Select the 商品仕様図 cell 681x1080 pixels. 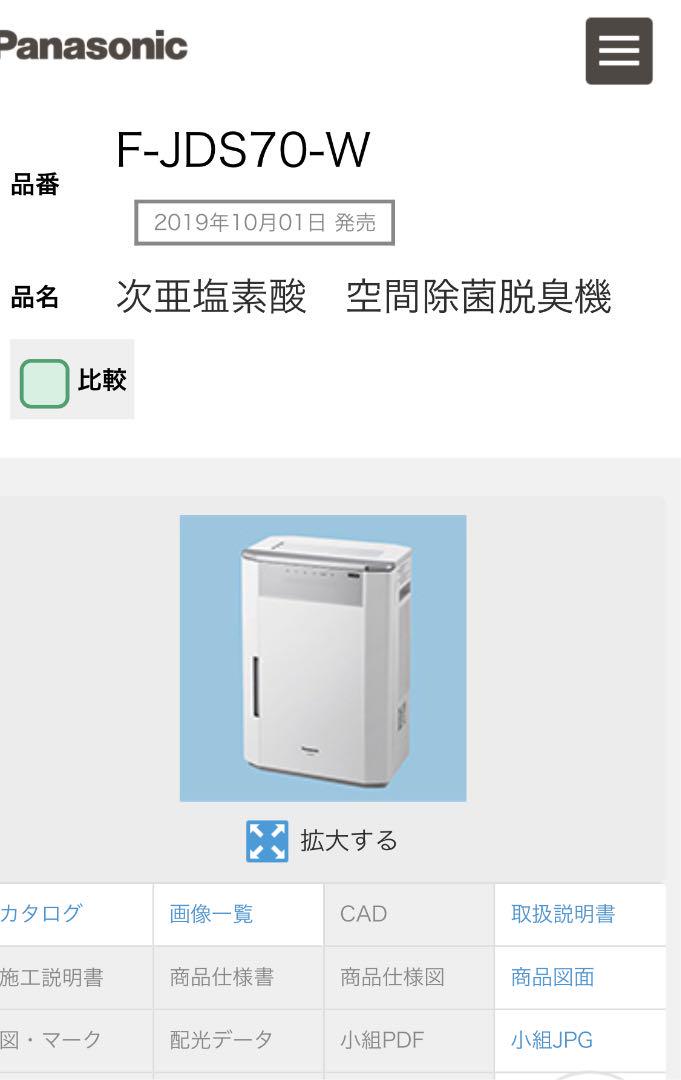tap(392, 977)
